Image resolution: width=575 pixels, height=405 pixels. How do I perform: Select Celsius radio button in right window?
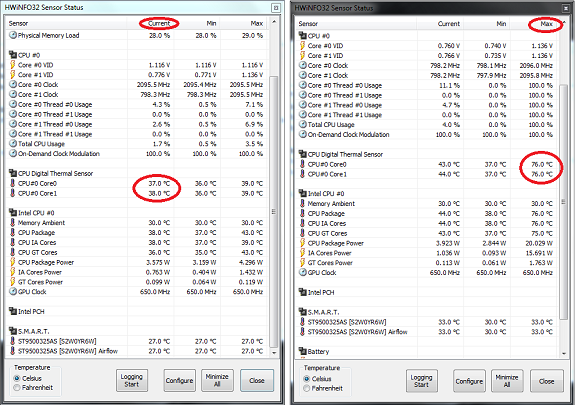pyautogui.click(x=307, y=379)
